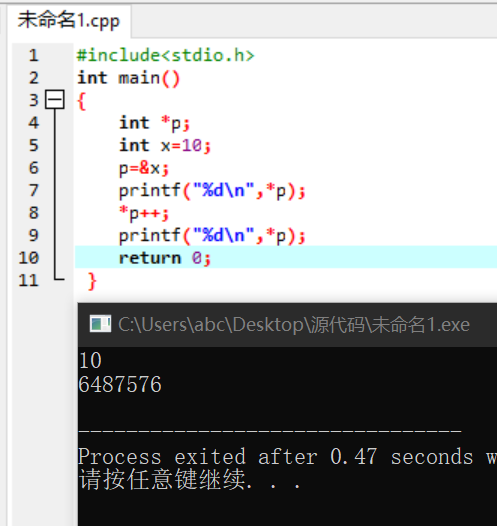Collapse the main function fold at line 3

pos(55,99)
